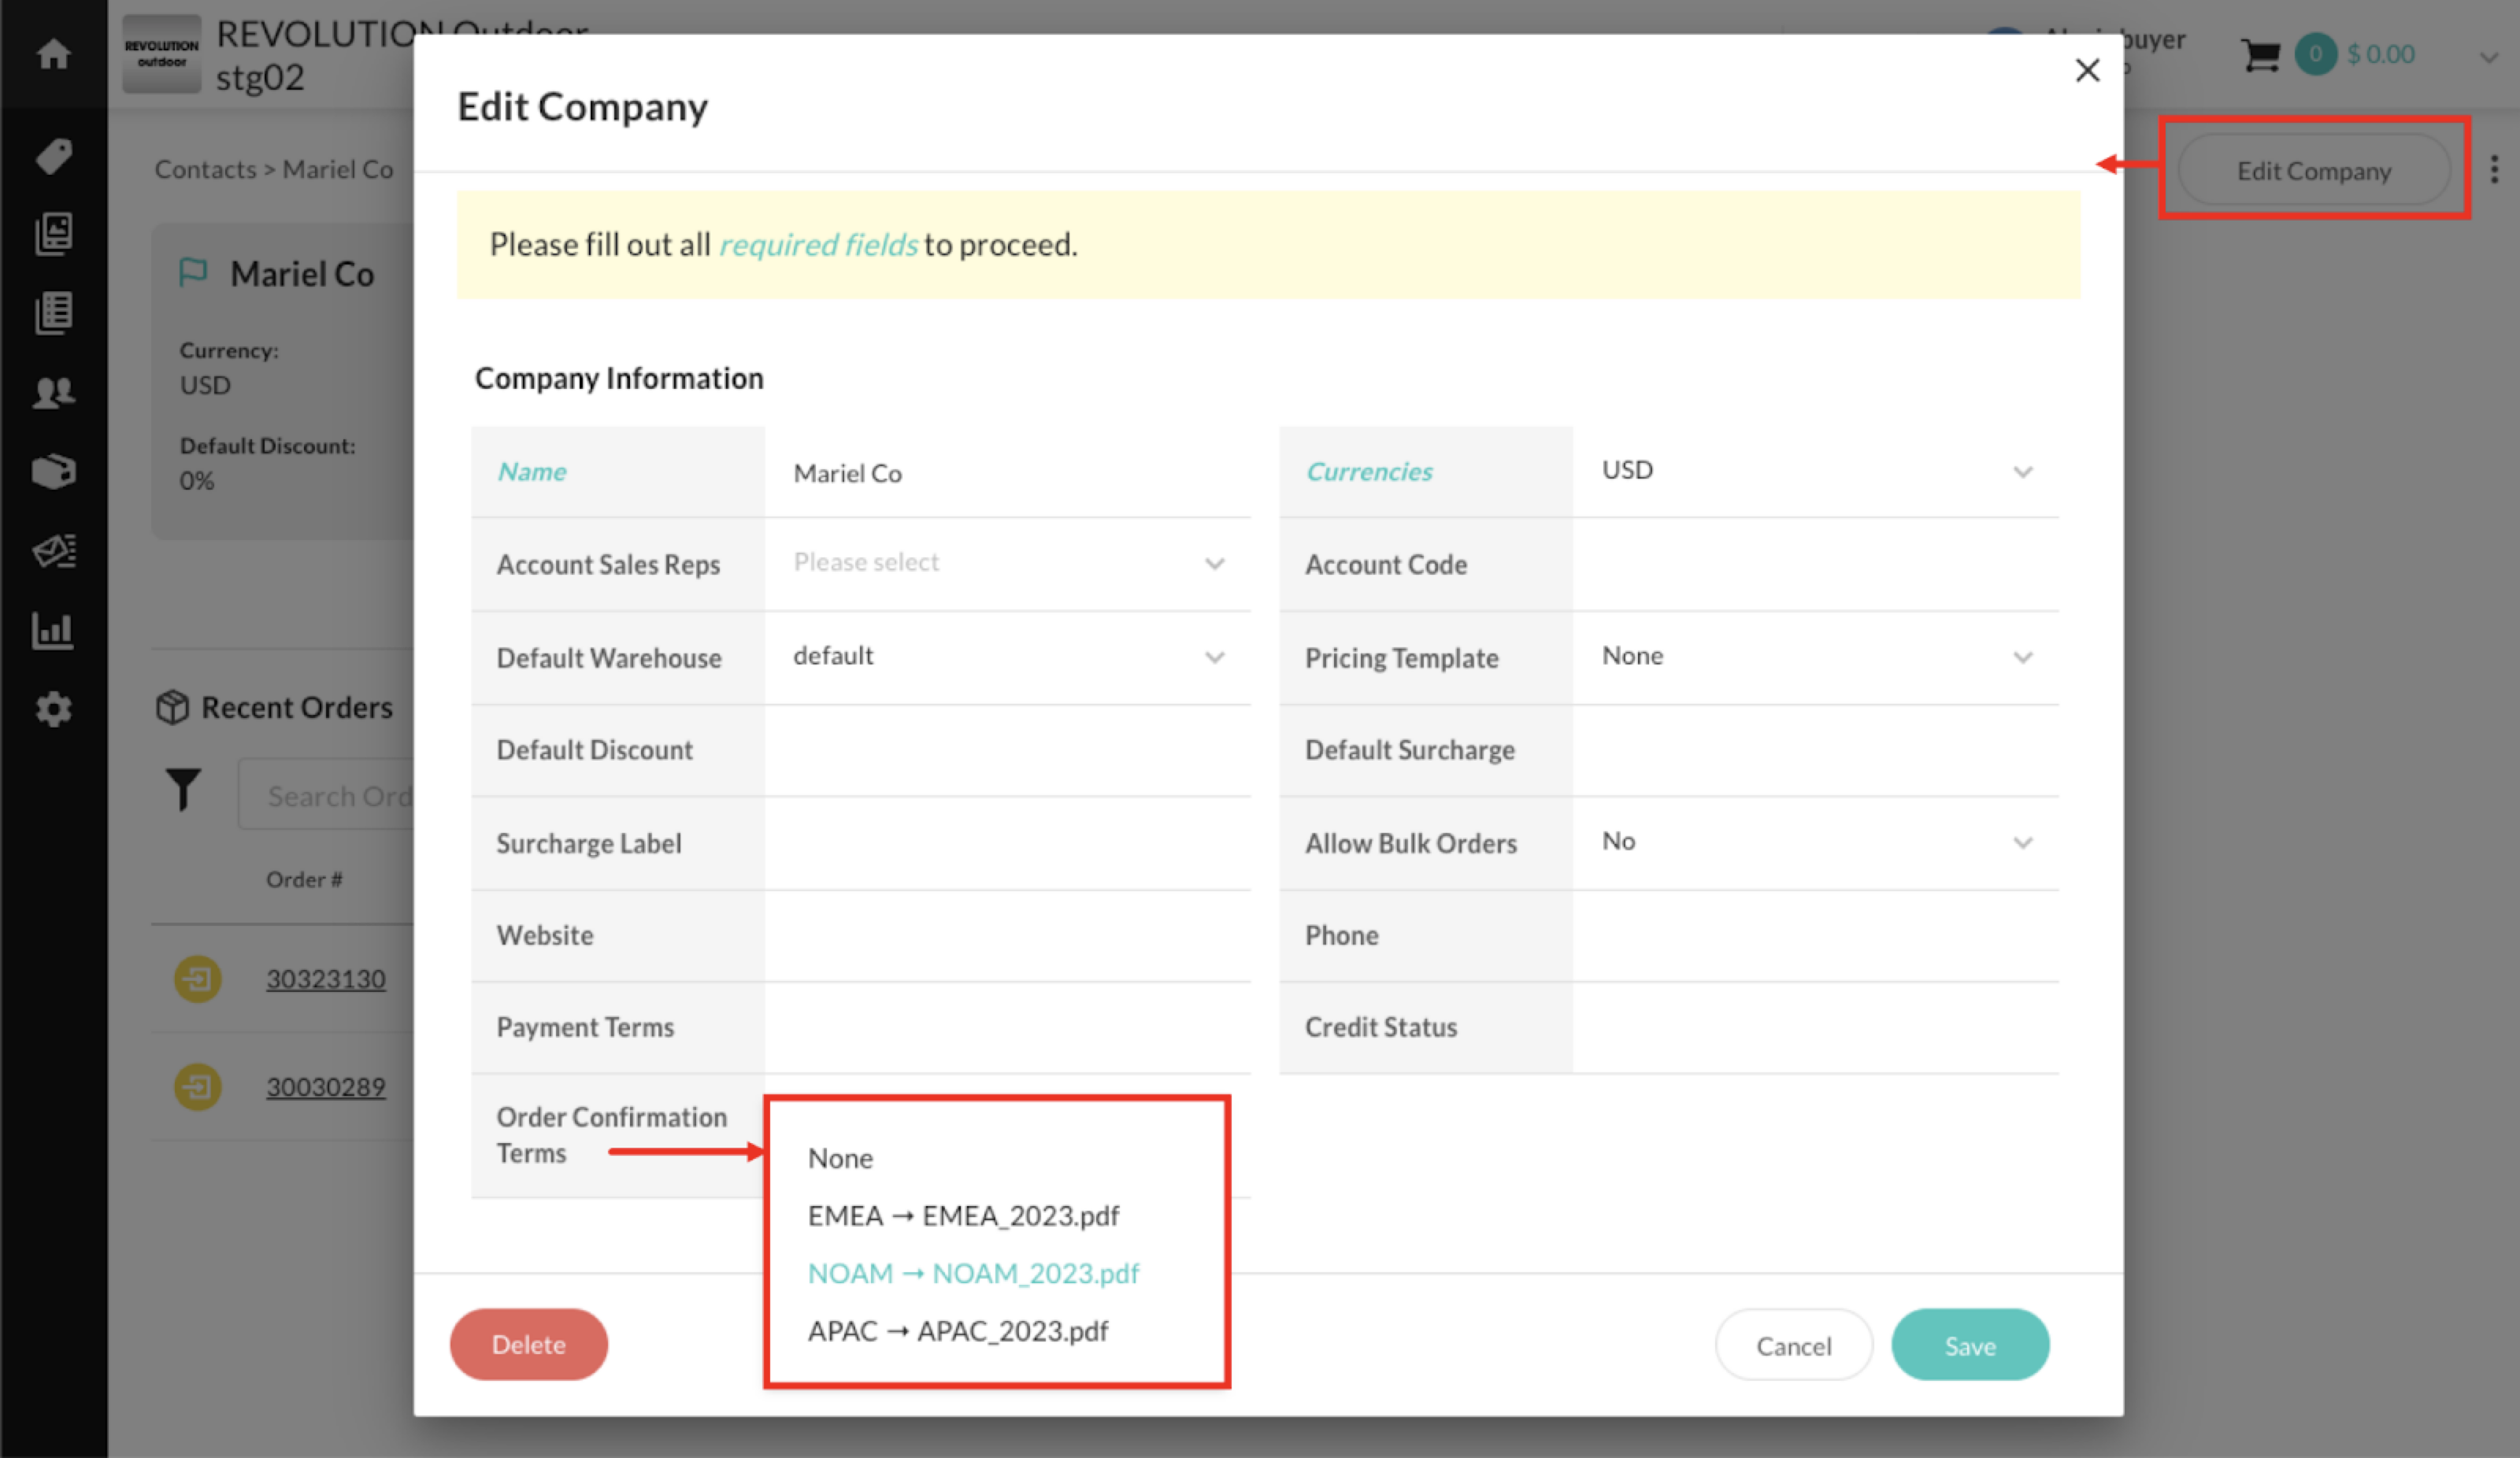Open the price tag icon in sidebar
2520x1458 pixels.
54,156
